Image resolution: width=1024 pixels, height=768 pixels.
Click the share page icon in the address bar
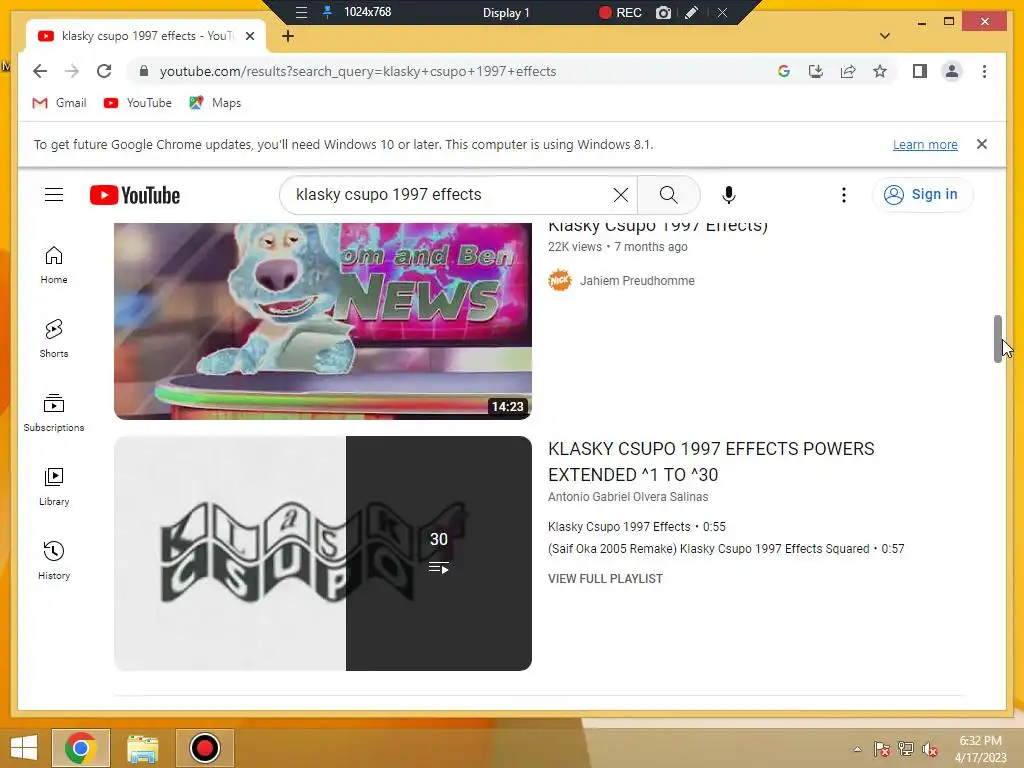[848, 71]
